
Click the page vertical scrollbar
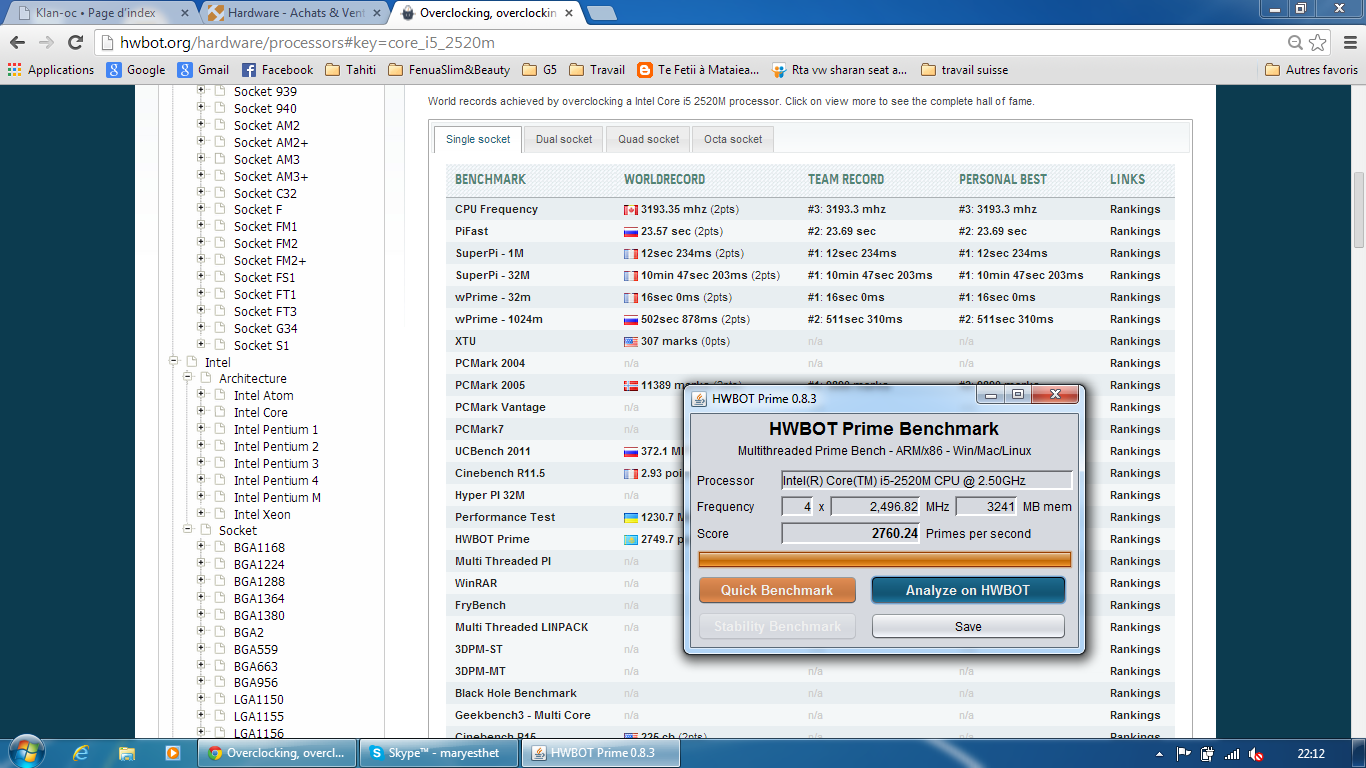[x=1358, y=210]
